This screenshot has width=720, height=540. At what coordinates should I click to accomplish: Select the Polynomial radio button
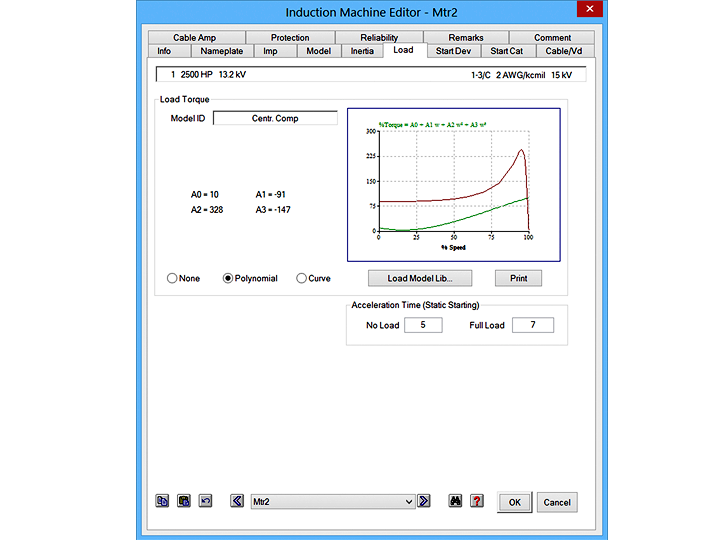pos(228,279)
